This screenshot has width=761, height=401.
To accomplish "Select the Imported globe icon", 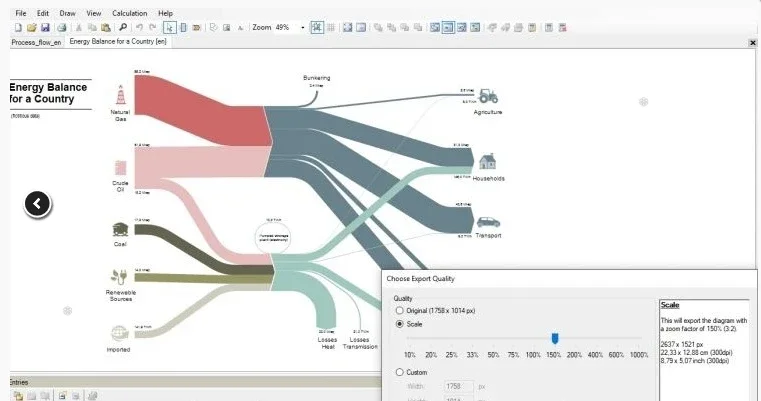I will click(118, 334).
